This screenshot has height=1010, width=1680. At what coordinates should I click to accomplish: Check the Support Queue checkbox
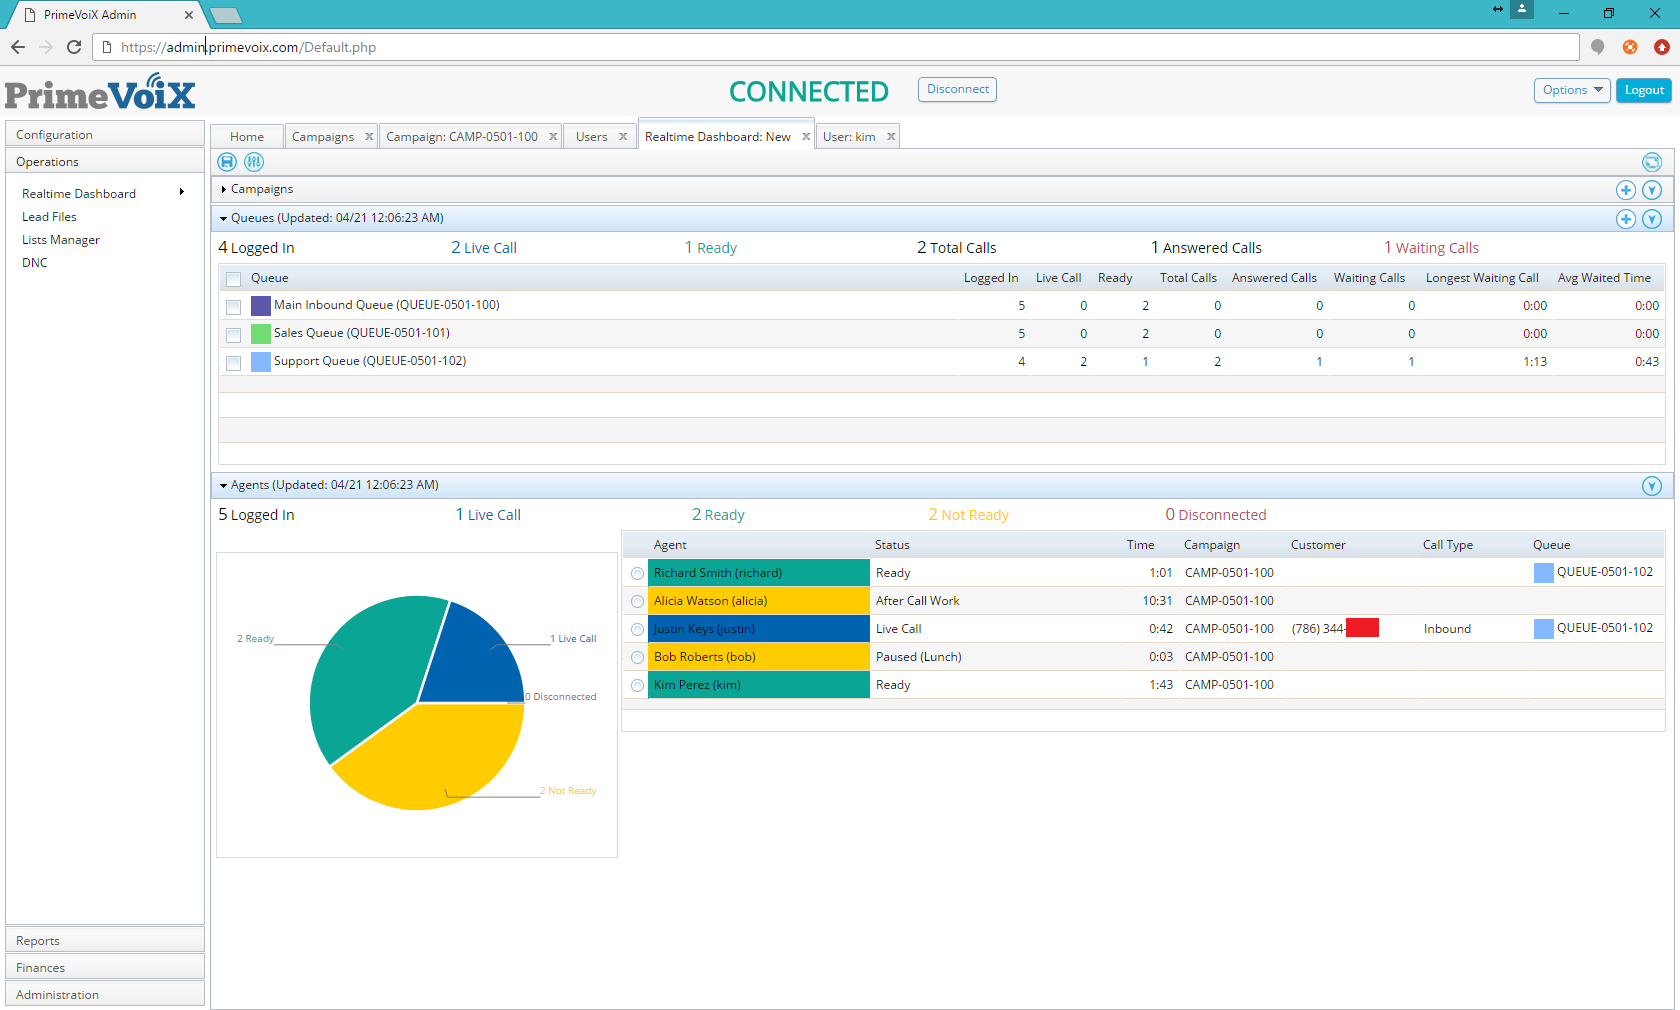click(x=234, y=363)
